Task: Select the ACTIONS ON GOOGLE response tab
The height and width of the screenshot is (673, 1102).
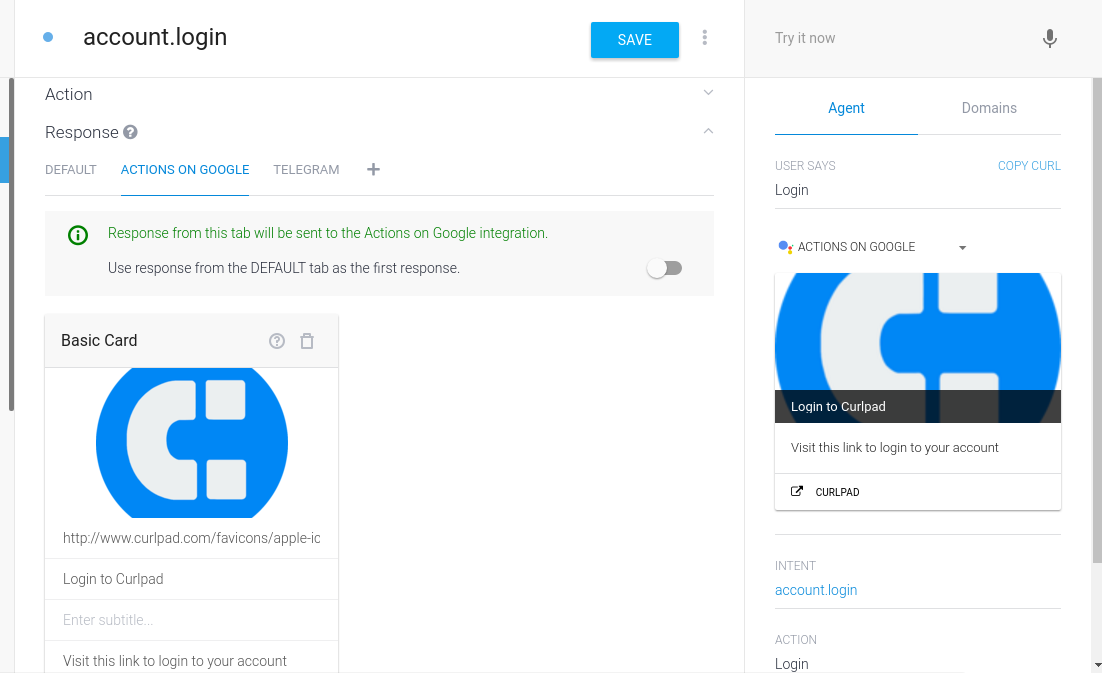Action: (185, 169)
